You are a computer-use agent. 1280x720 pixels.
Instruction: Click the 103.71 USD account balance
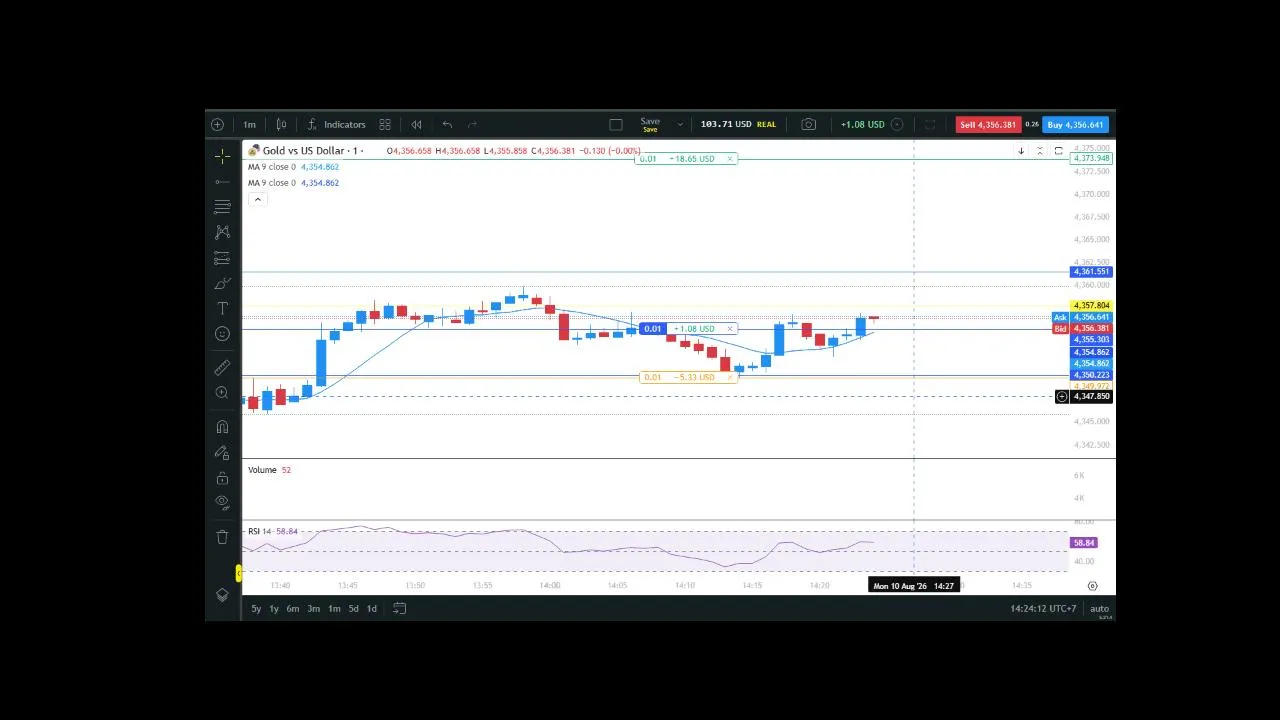(726, 125)
